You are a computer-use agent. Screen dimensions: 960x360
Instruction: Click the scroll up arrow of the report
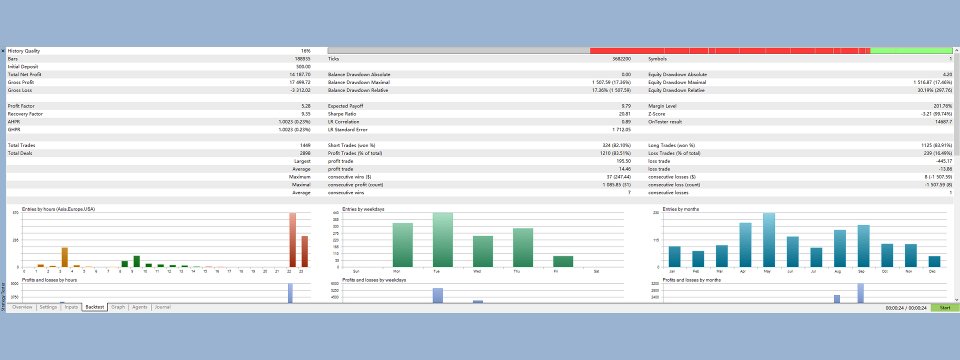tap(956, 50)
